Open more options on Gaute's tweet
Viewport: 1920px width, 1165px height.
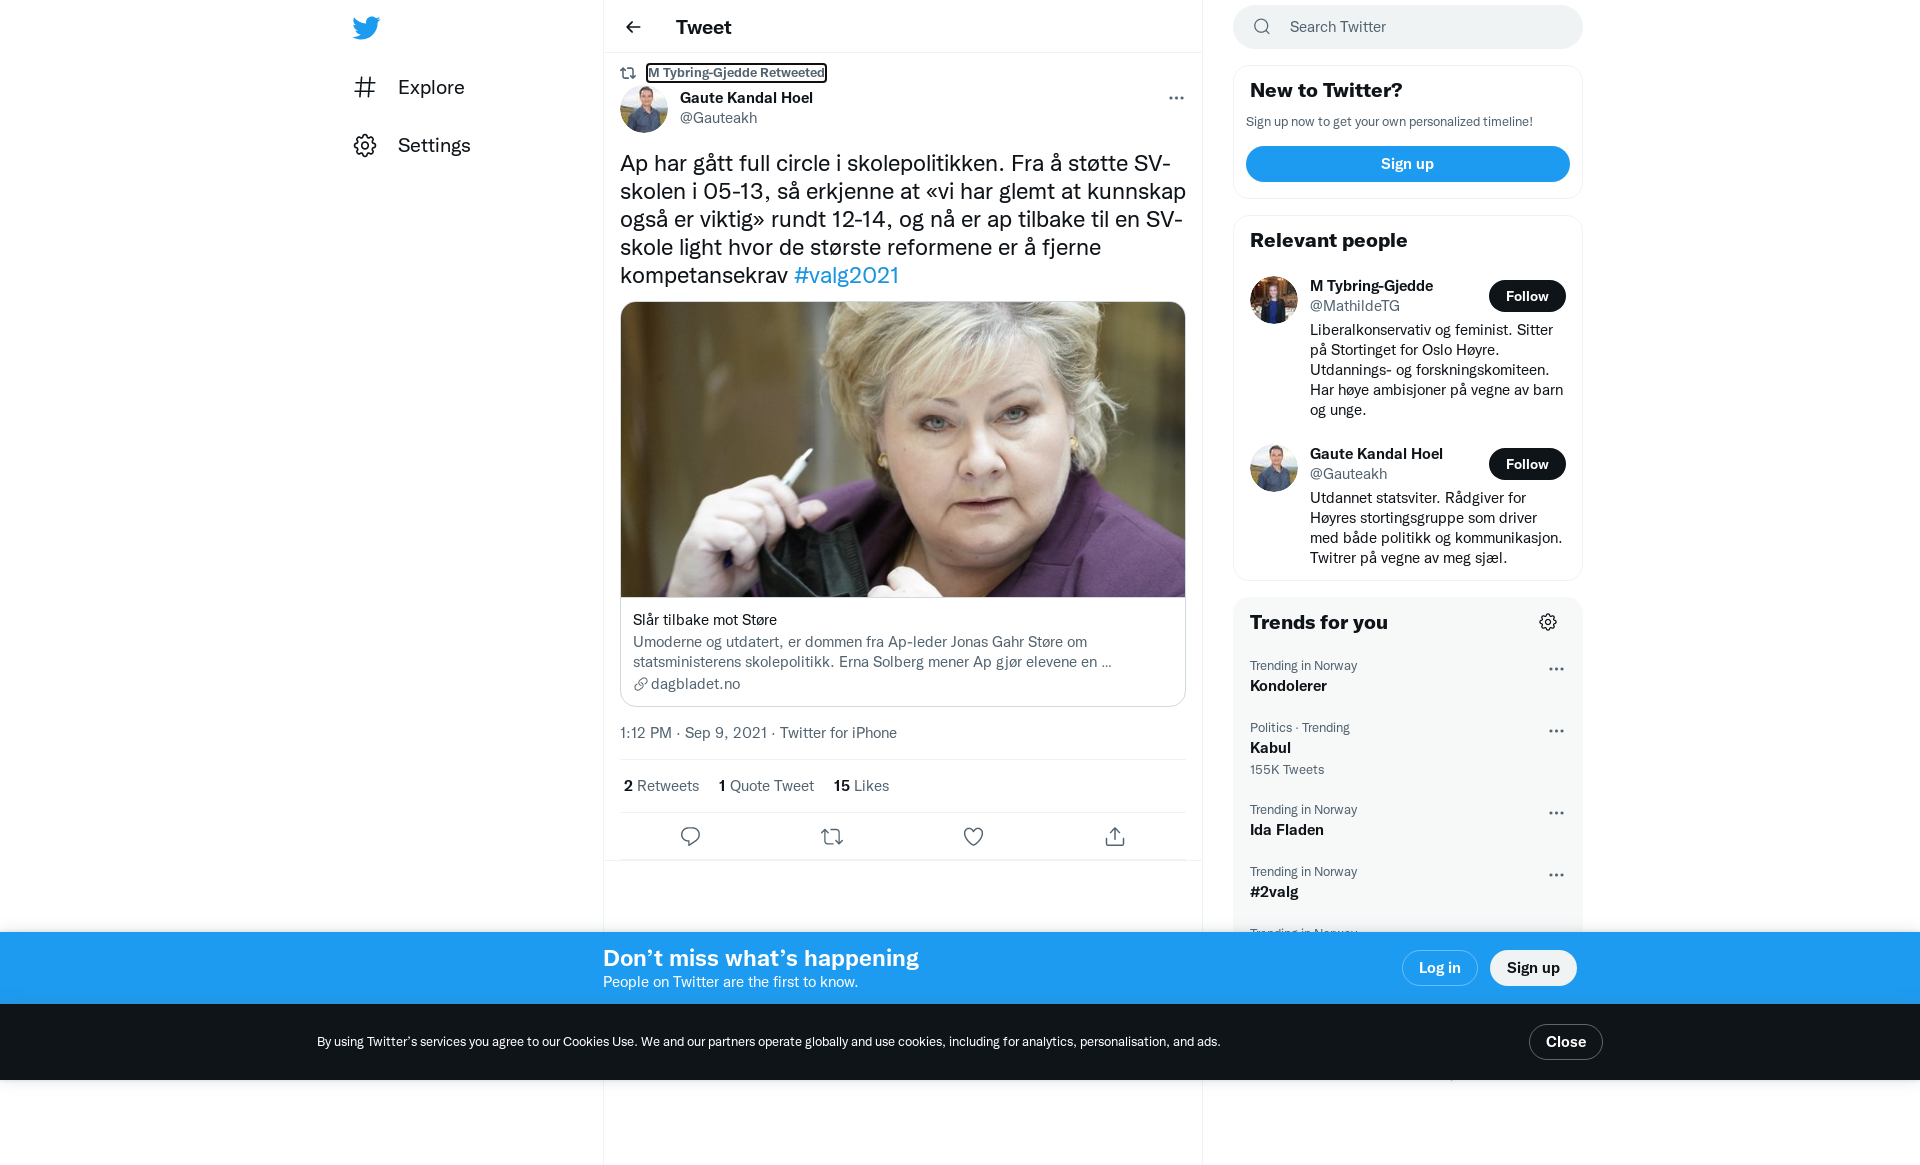coord(1176,98)
